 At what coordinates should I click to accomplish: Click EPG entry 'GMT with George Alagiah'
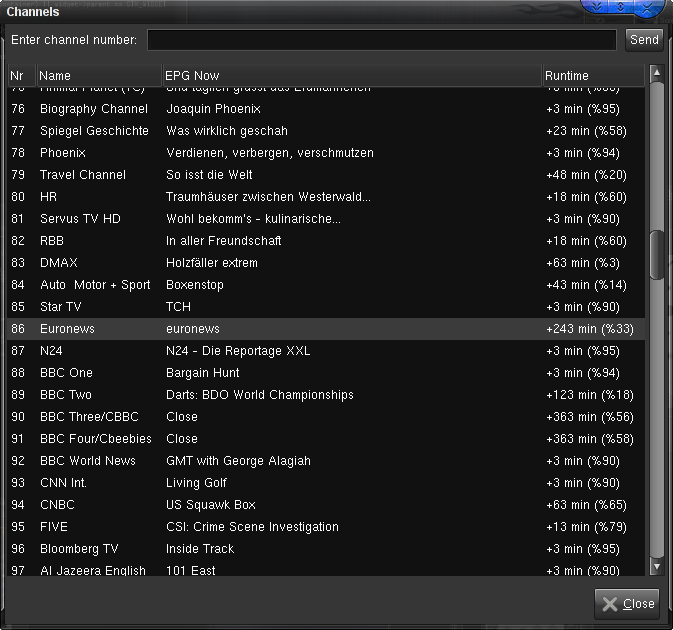coord(239,461)
